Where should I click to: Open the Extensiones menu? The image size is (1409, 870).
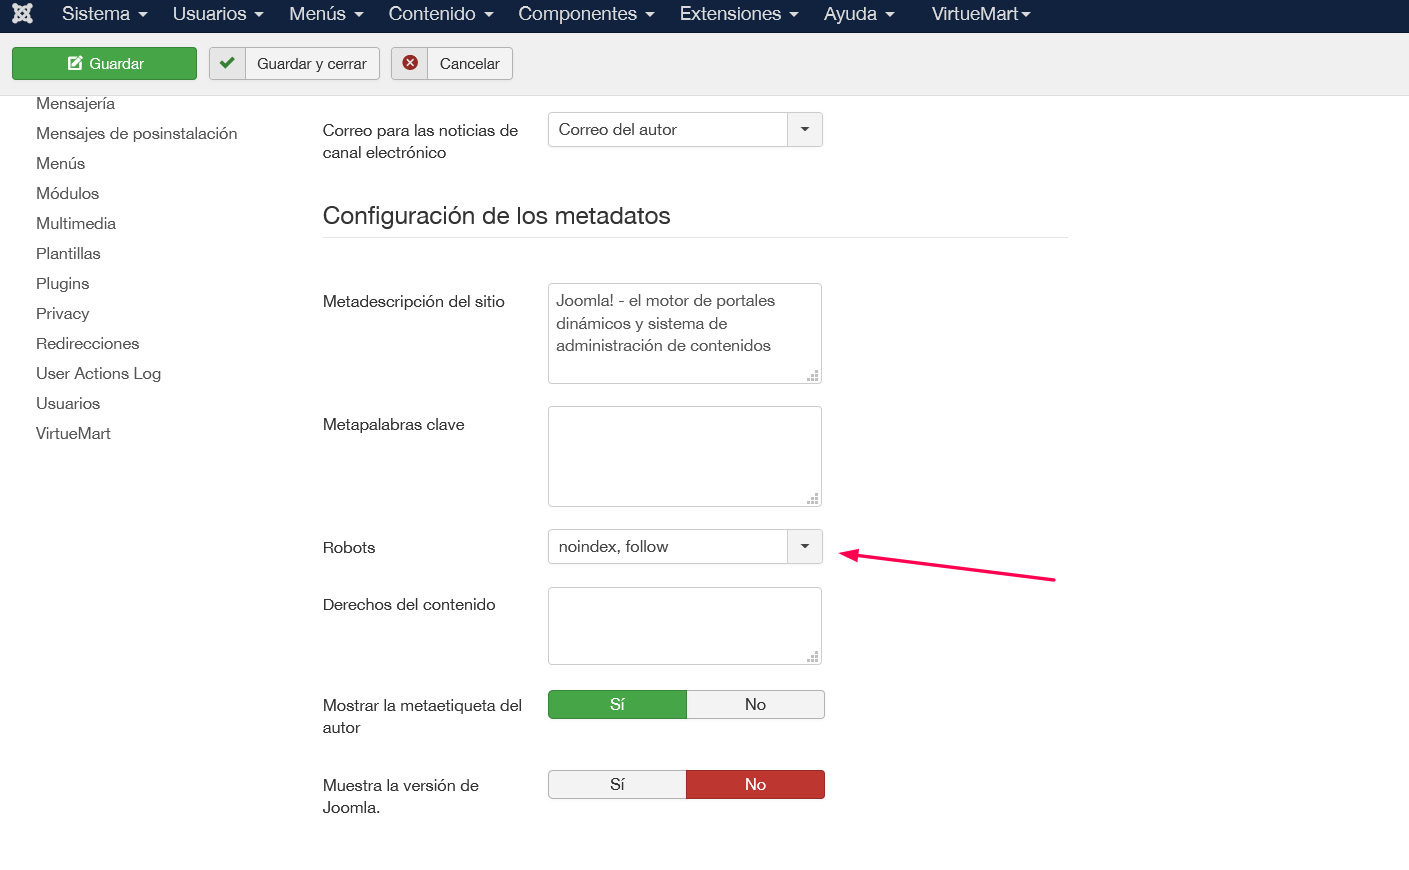pos(739,14)
